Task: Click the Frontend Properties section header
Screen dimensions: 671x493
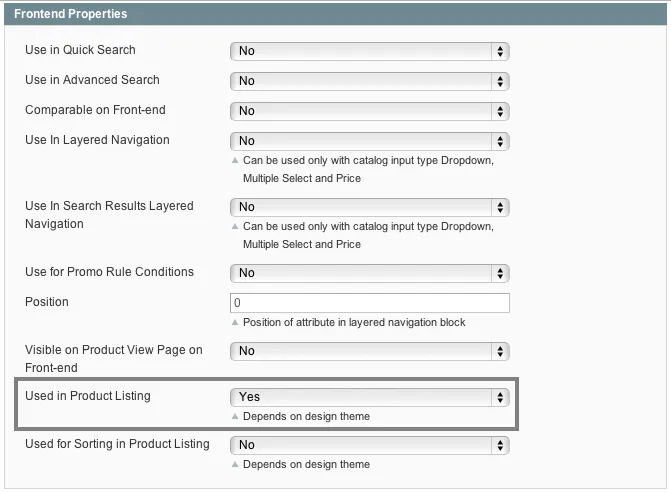Action: click(x=70, y=14)
